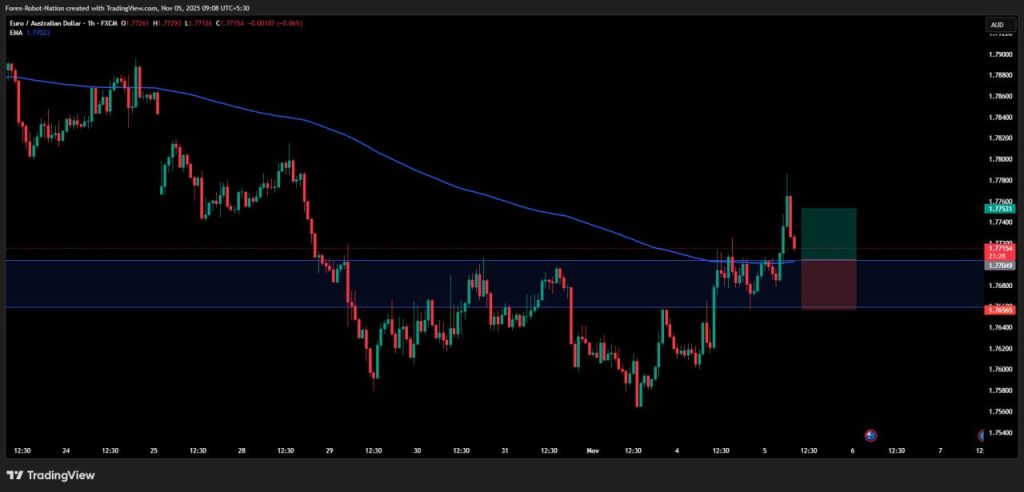Click the 28 date label on time axis
Viewport: 1024px width, 492px height.
point(242,451)
